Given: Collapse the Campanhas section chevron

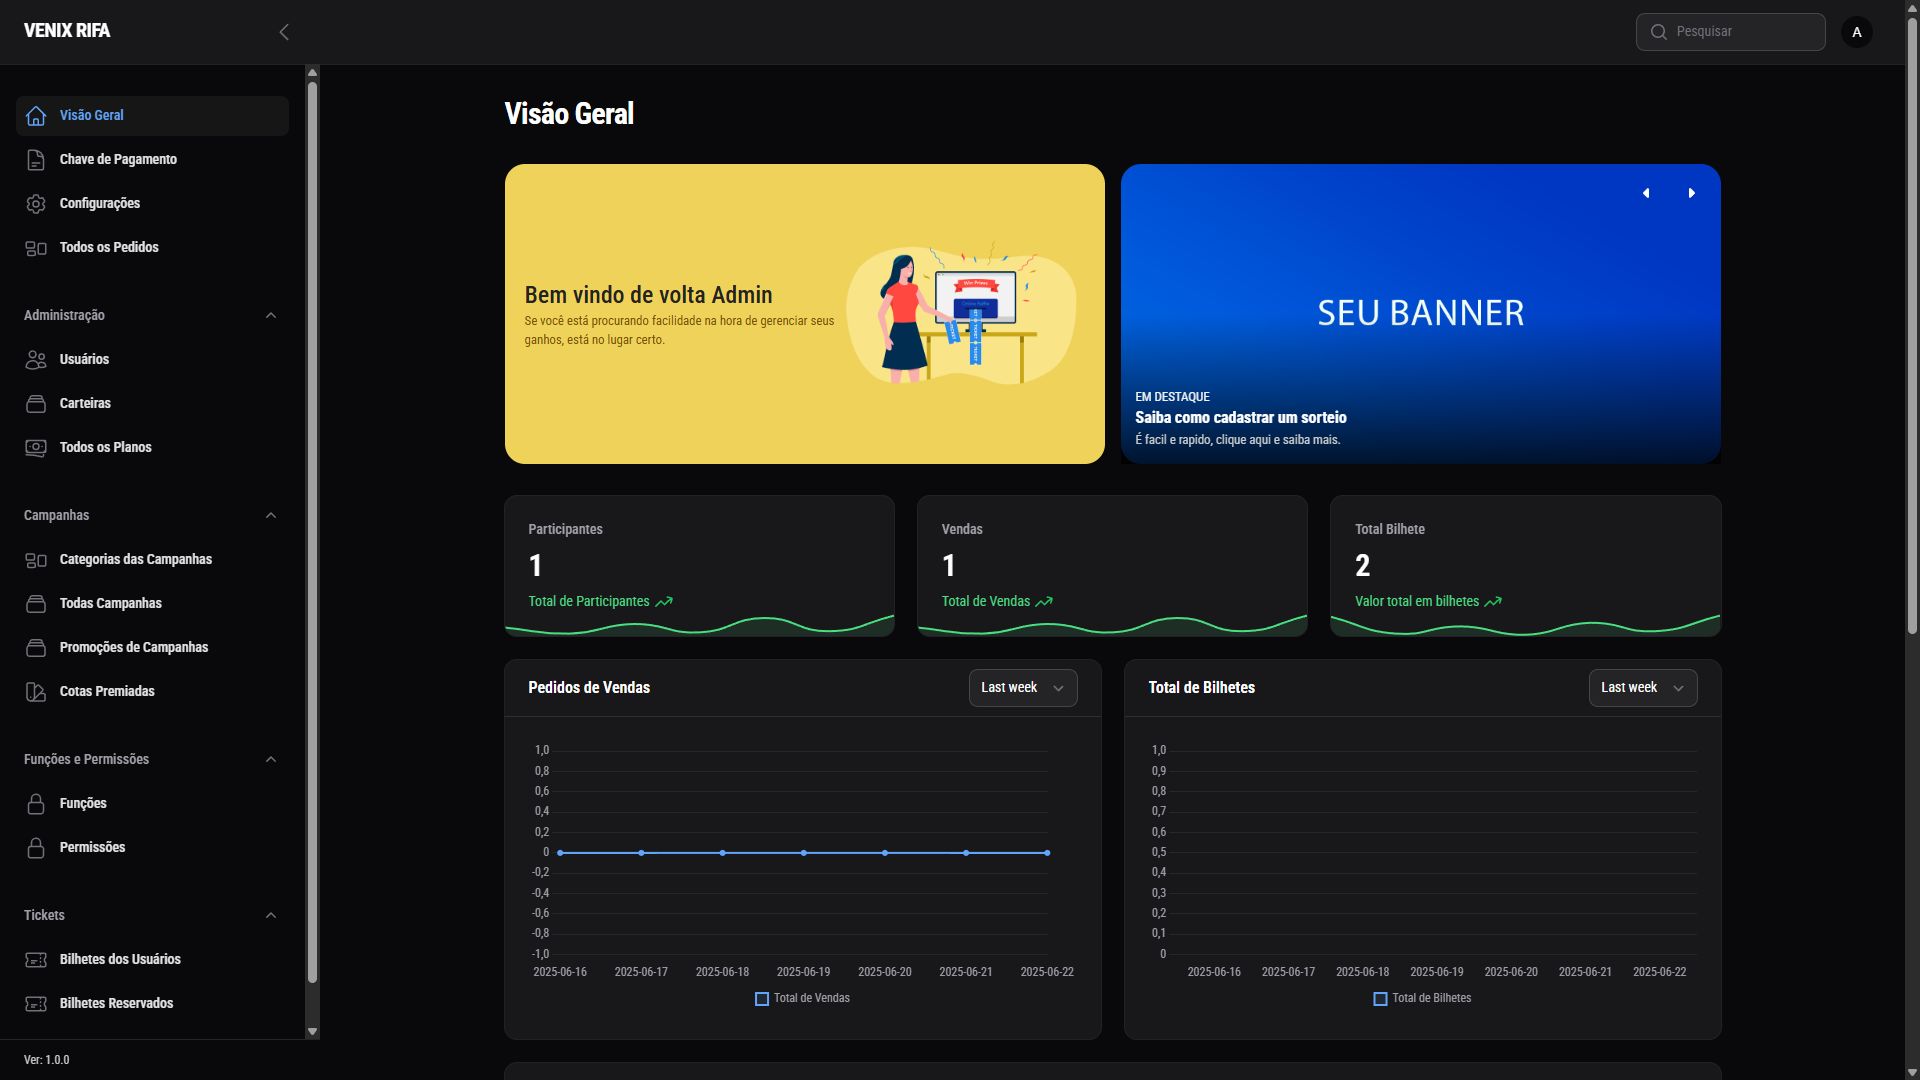Looking at the screenshot, I should click(271, 516).
